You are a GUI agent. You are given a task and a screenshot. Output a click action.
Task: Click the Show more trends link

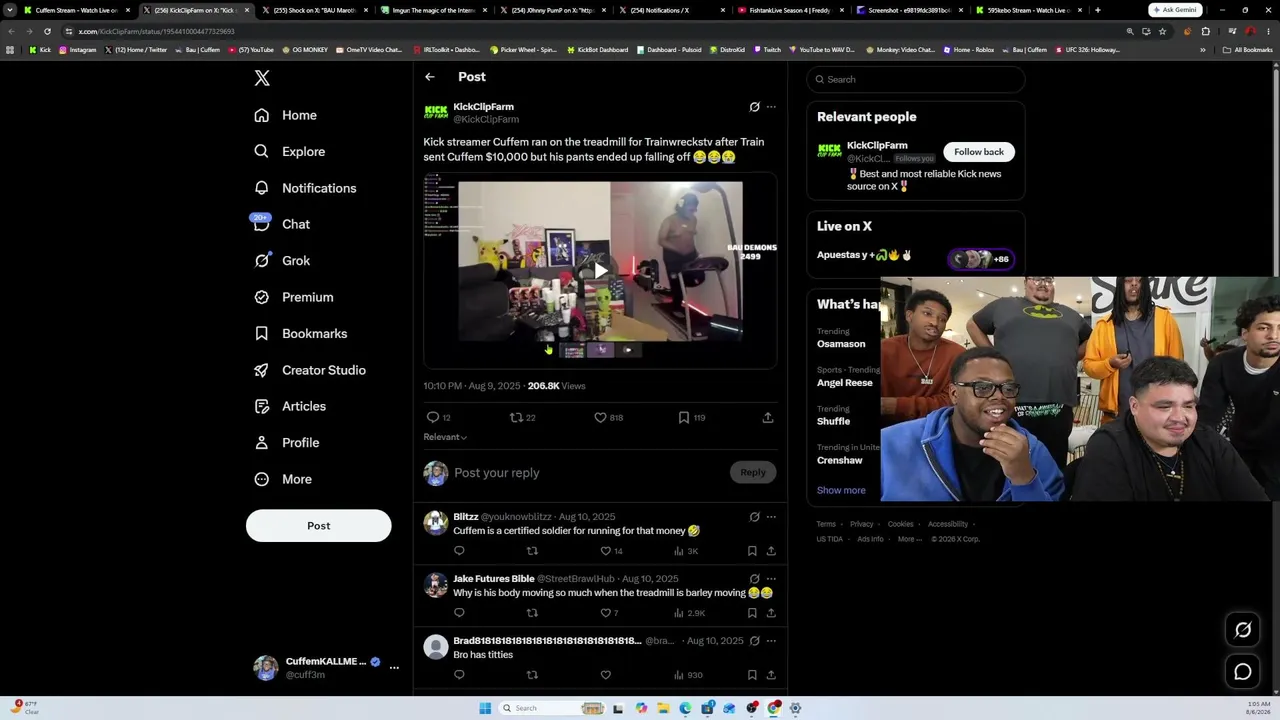click(x=841, y=490)
